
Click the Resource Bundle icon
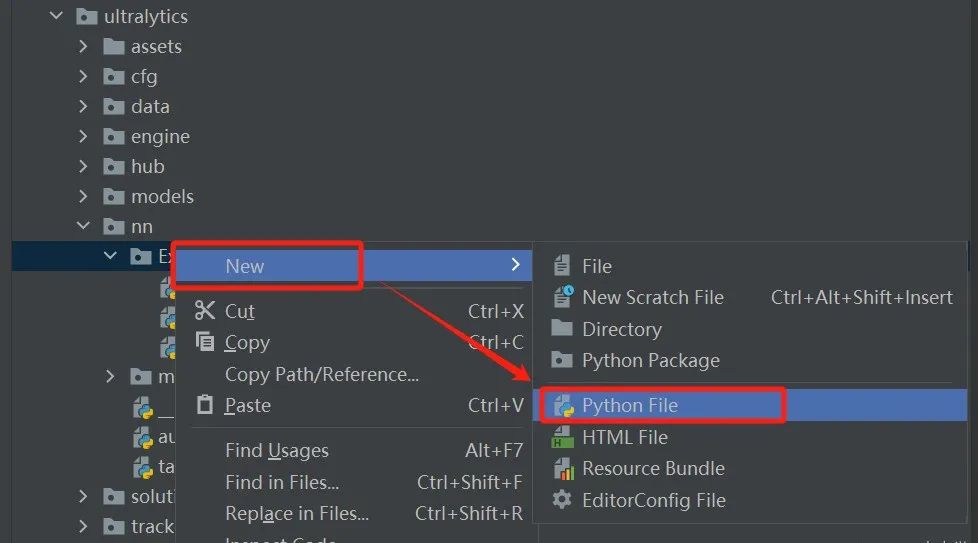(x=563, y=469)
